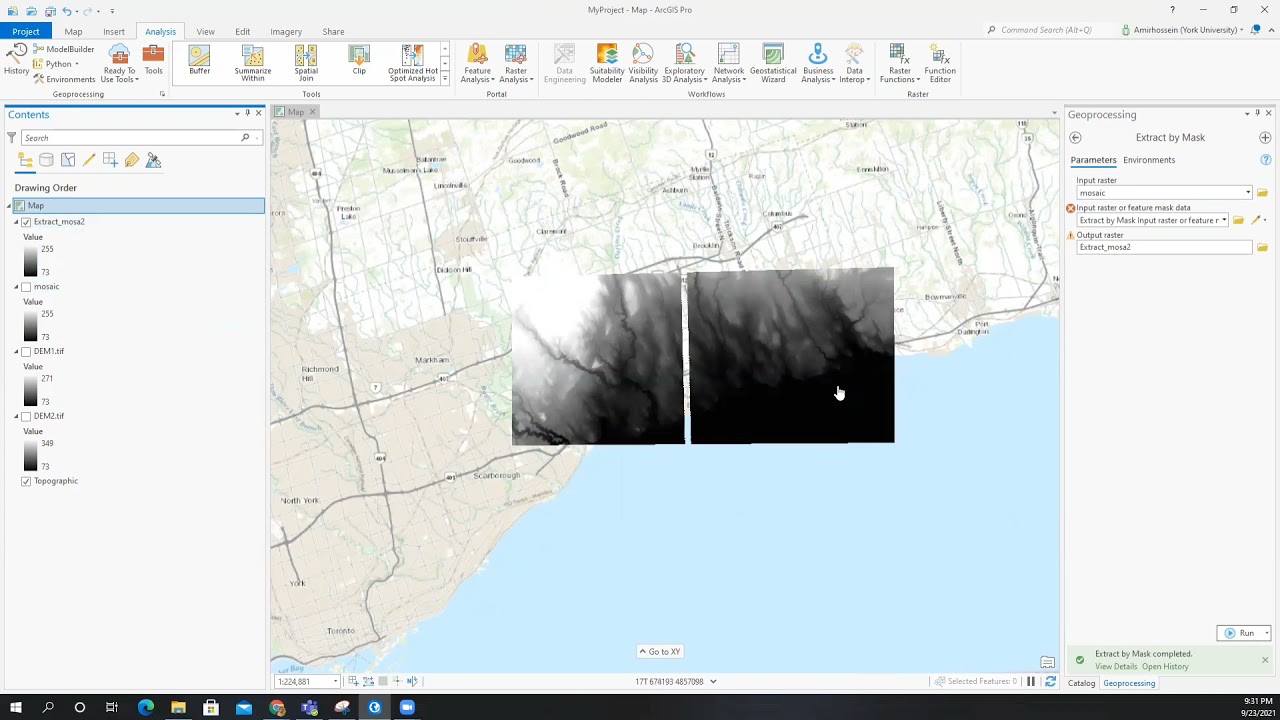Open the geoprocessing History
The height and width of the screenshot is (720, 1280).
(x=16, y=60)
